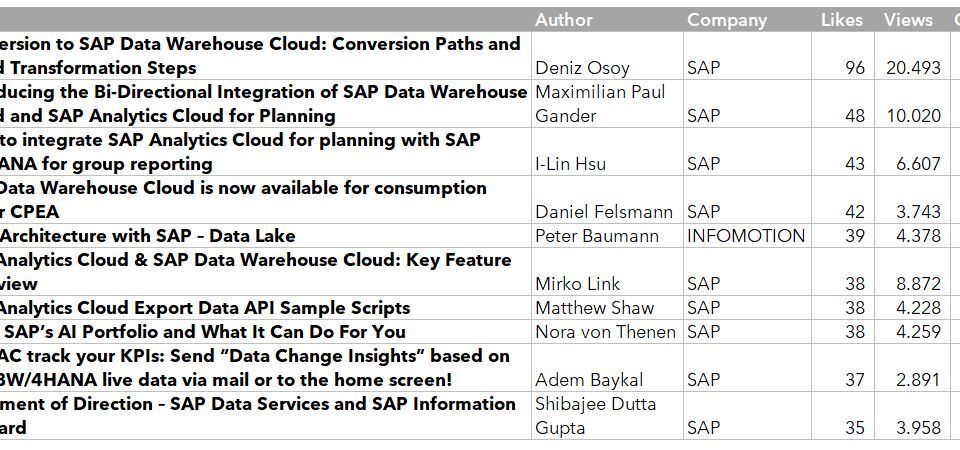Image resolution: width=960 pixels, height=450 pixels.
Task: Select the Adem Baykal author cell
Action: (x=607, y=367)
